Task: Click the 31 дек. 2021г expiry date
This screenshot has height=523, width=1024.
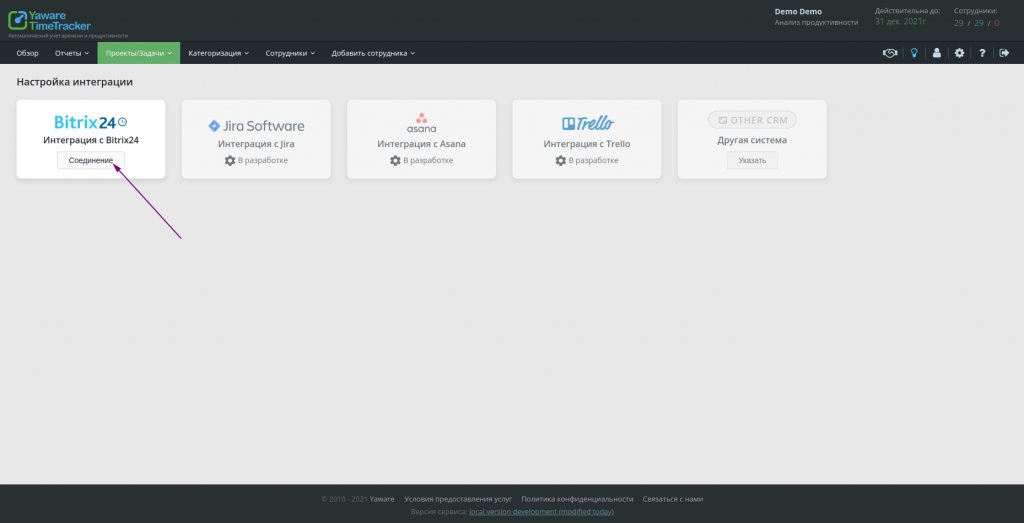Action: tap(901, 22)
